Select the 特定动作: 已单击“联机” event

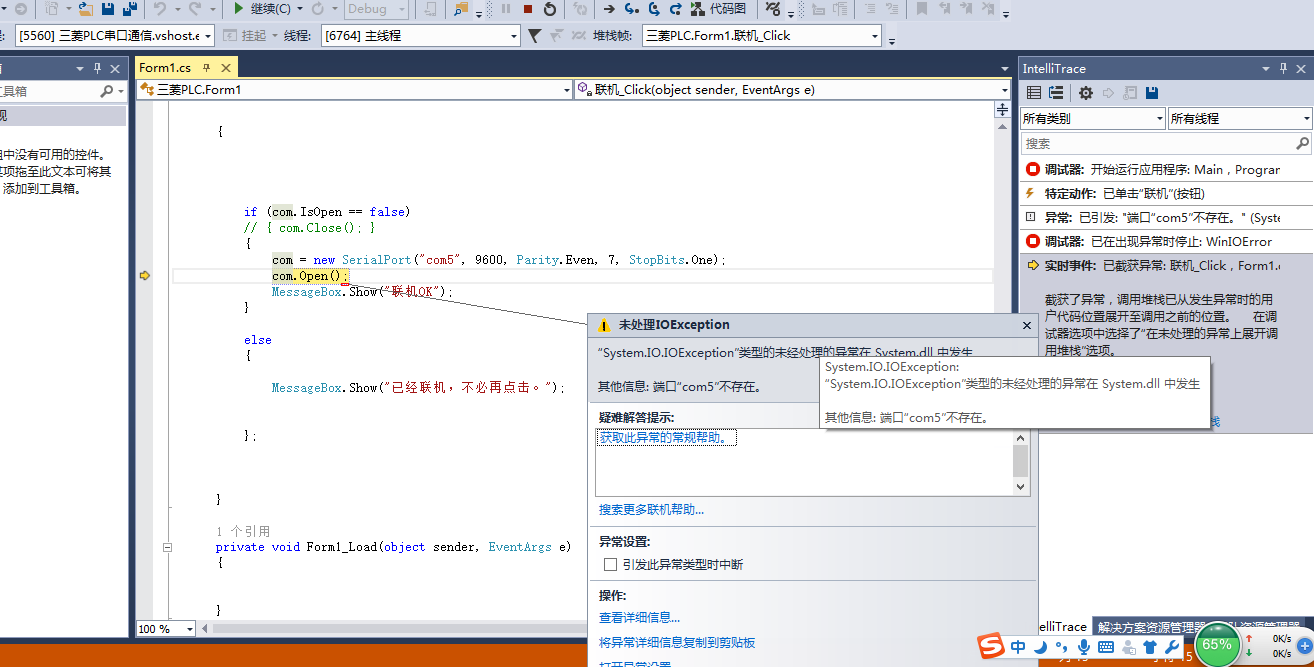tap(1165, 194)
